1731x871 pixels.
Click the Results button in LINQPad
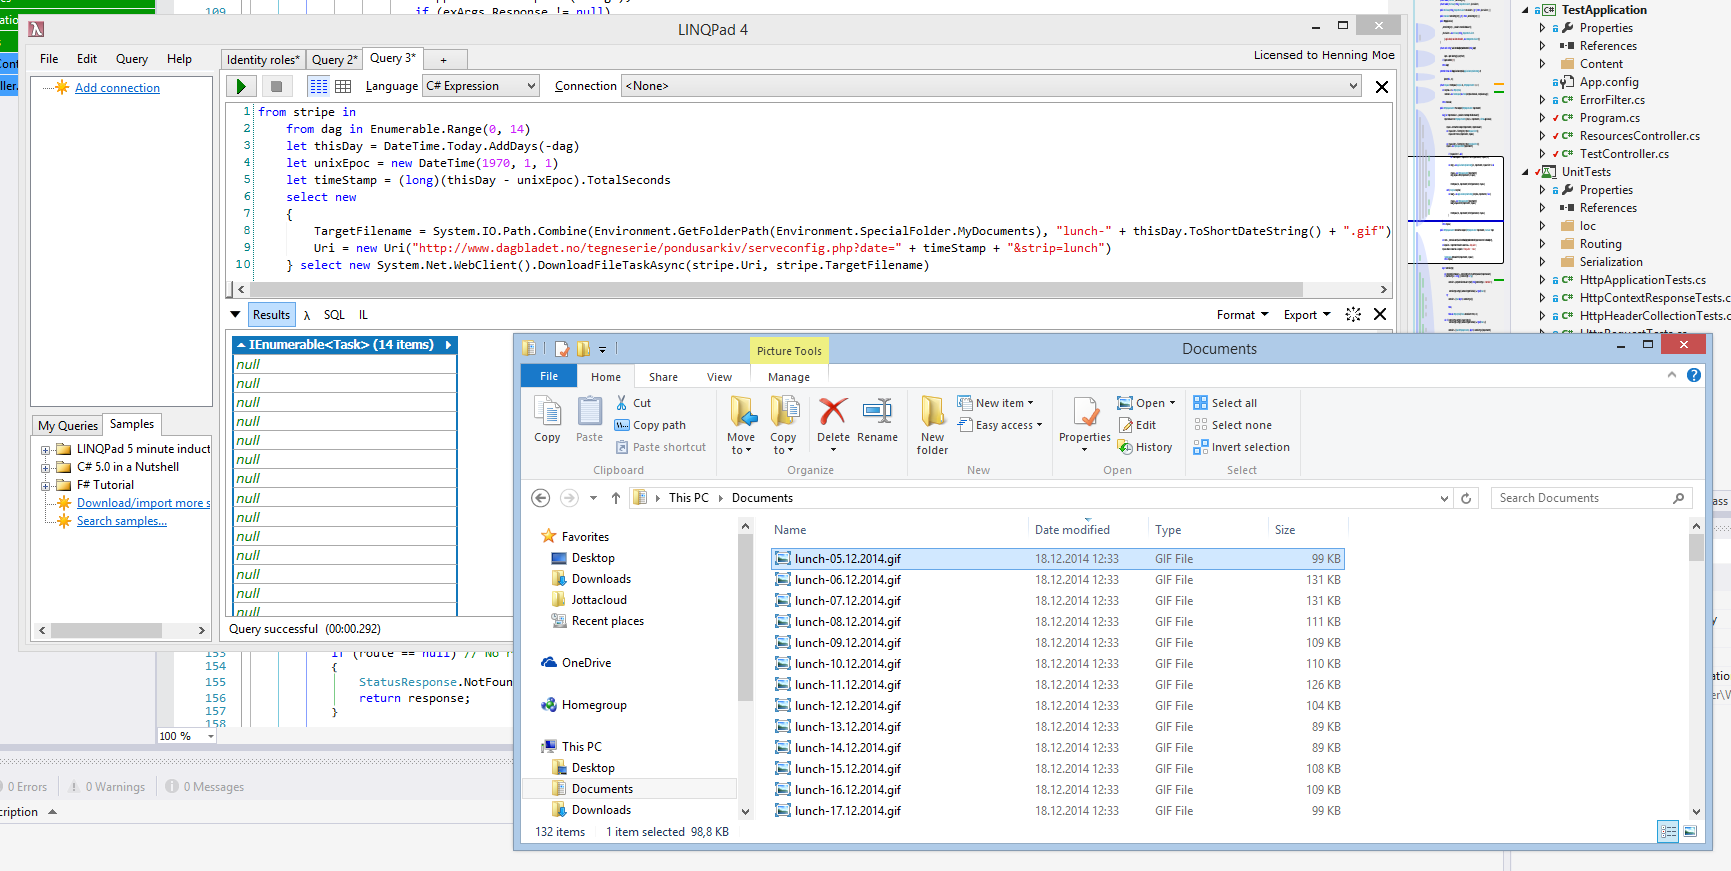coord(271,315)
